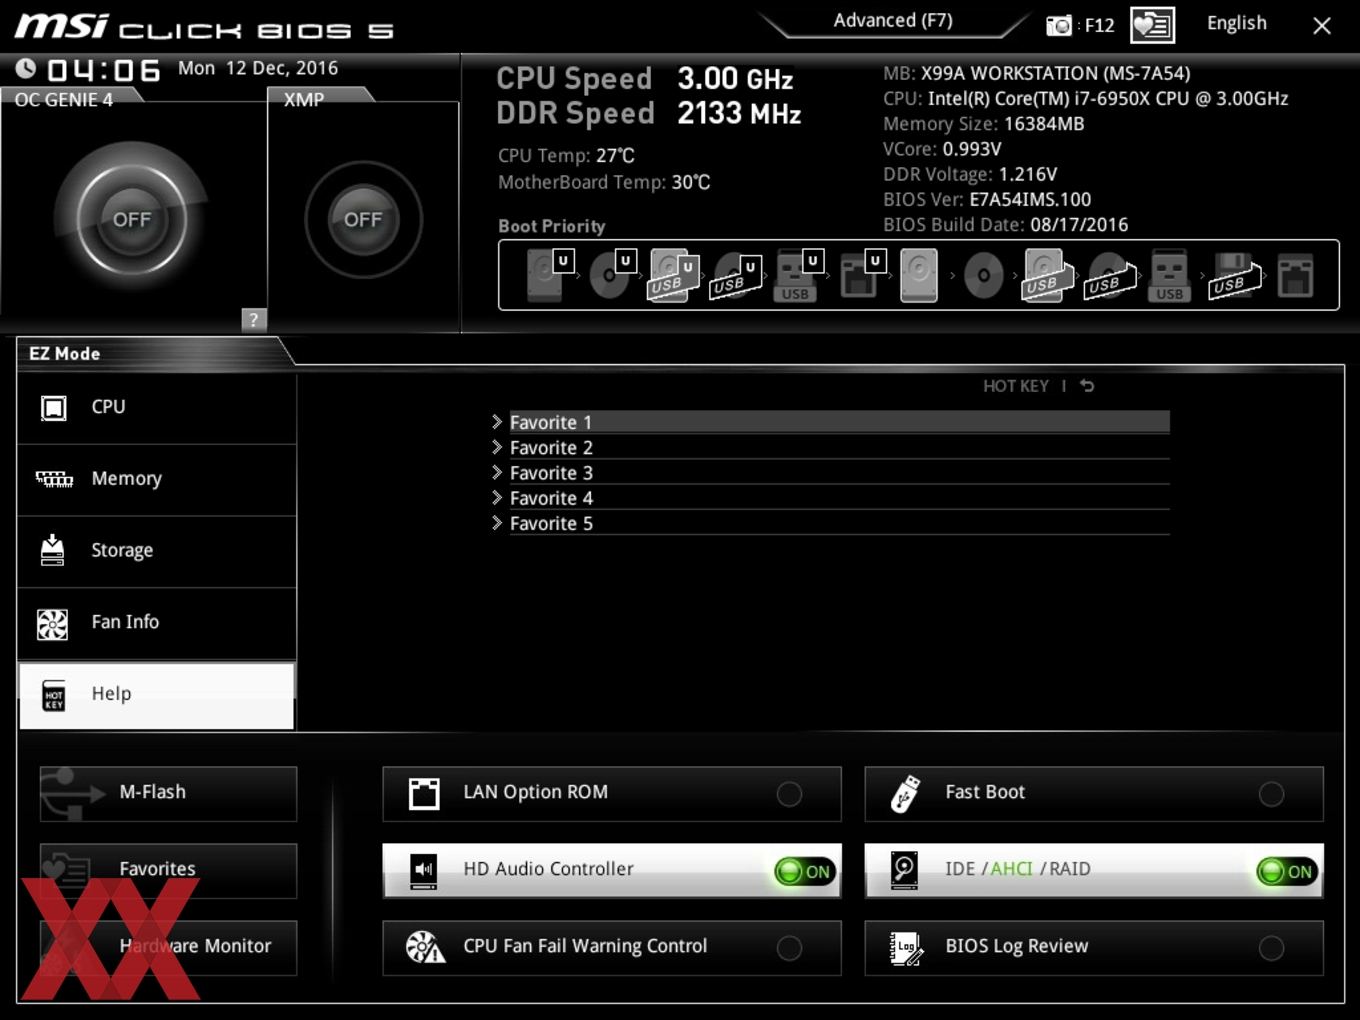This screenshot has width=1360, height=1020.
Task: Click the BIOS Log Review notepad icon
Action: 906,948
